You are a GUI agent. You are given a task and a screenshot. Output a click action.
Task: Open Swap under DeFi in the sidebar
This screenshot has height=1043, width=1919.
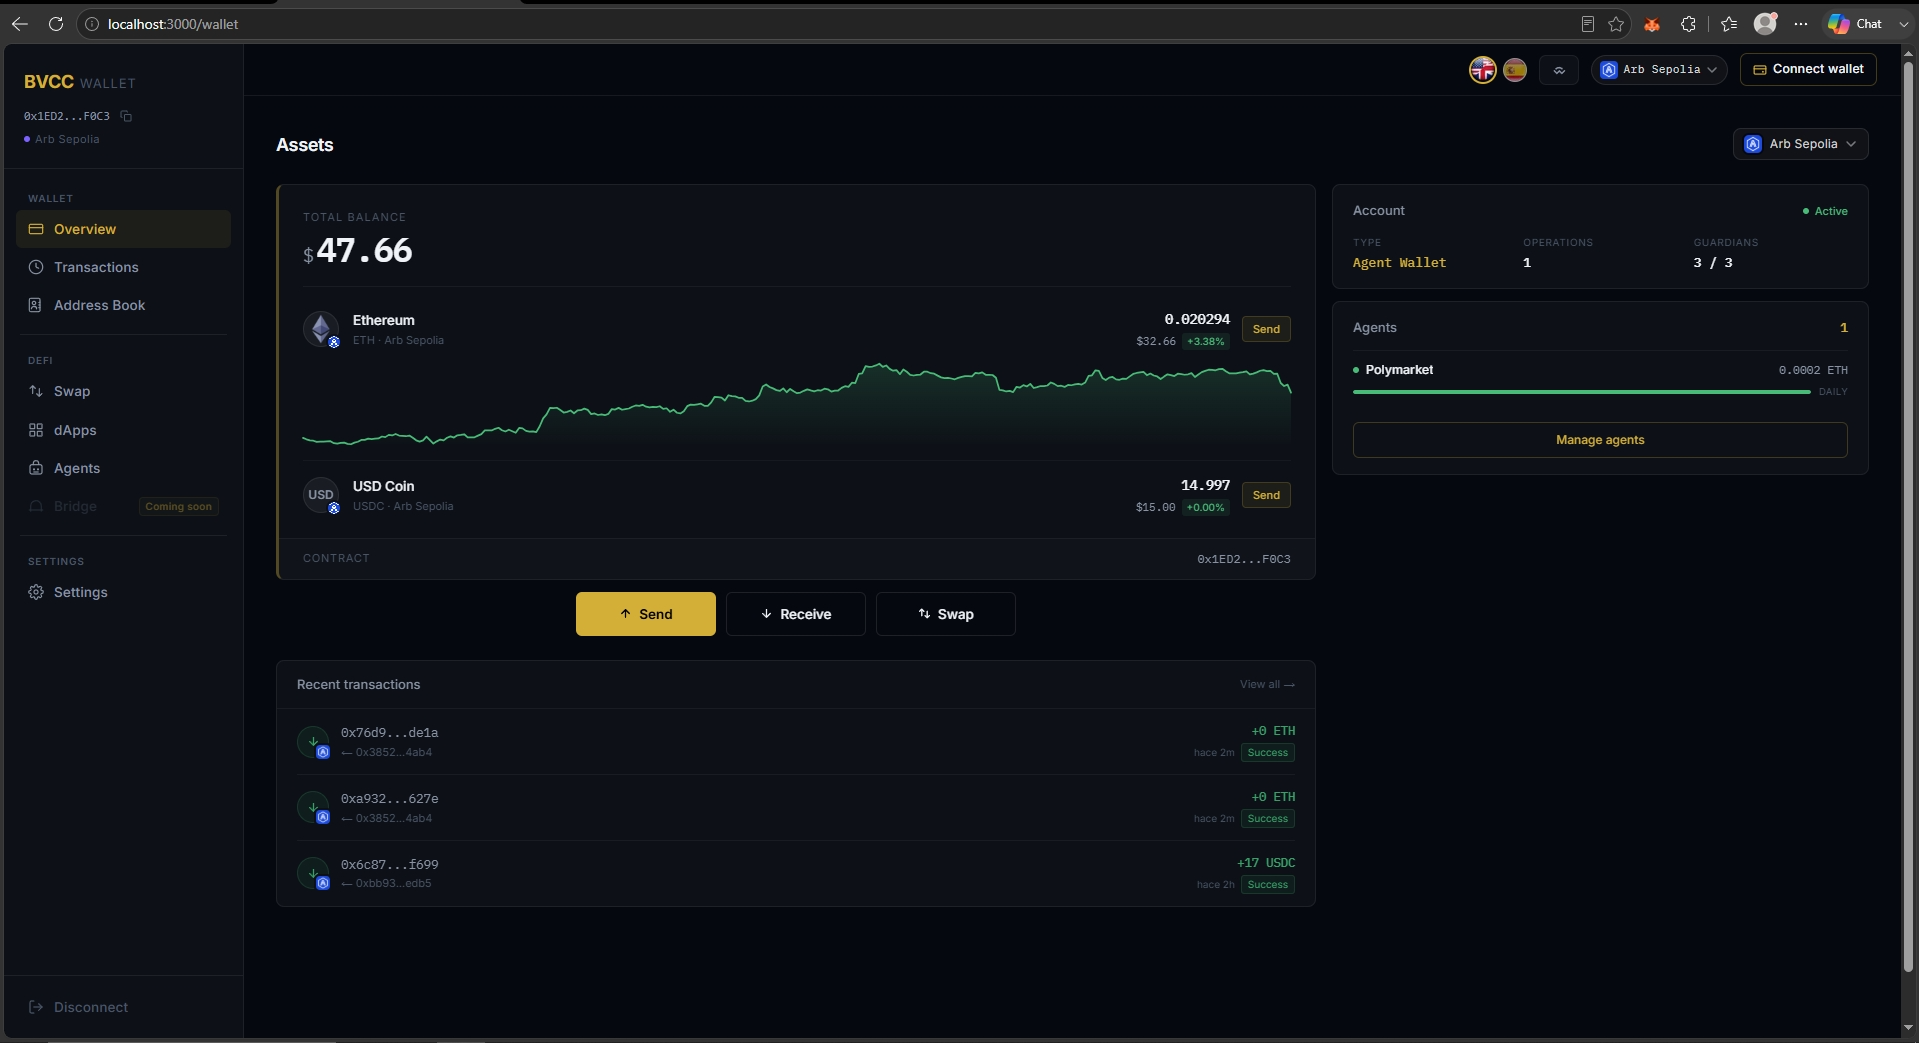123,391
